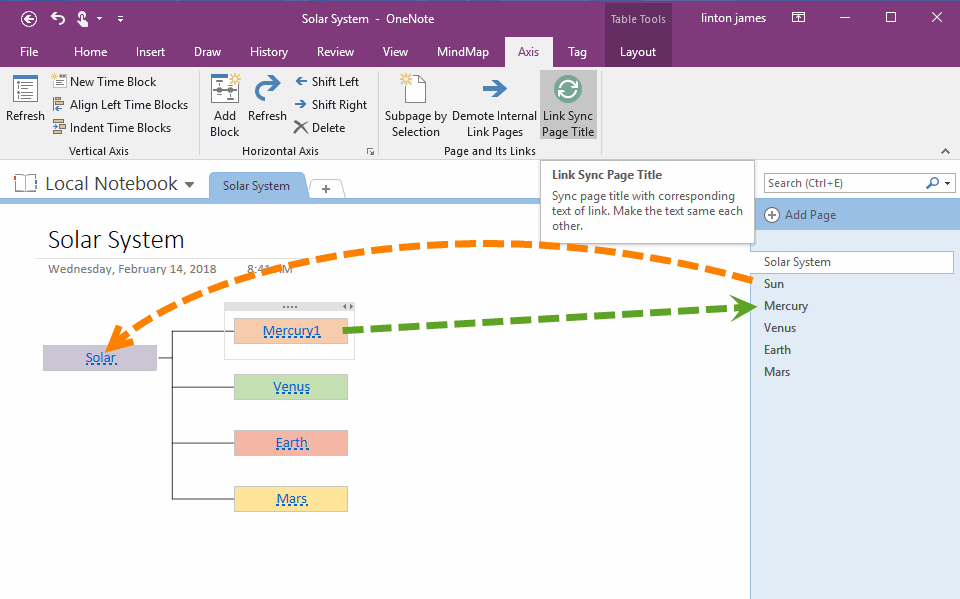The height and width of the screenshot is (599, 960).
Task: Open the Table Tools Layout tab
Action: pyautogui.click(x=637, y=52)
